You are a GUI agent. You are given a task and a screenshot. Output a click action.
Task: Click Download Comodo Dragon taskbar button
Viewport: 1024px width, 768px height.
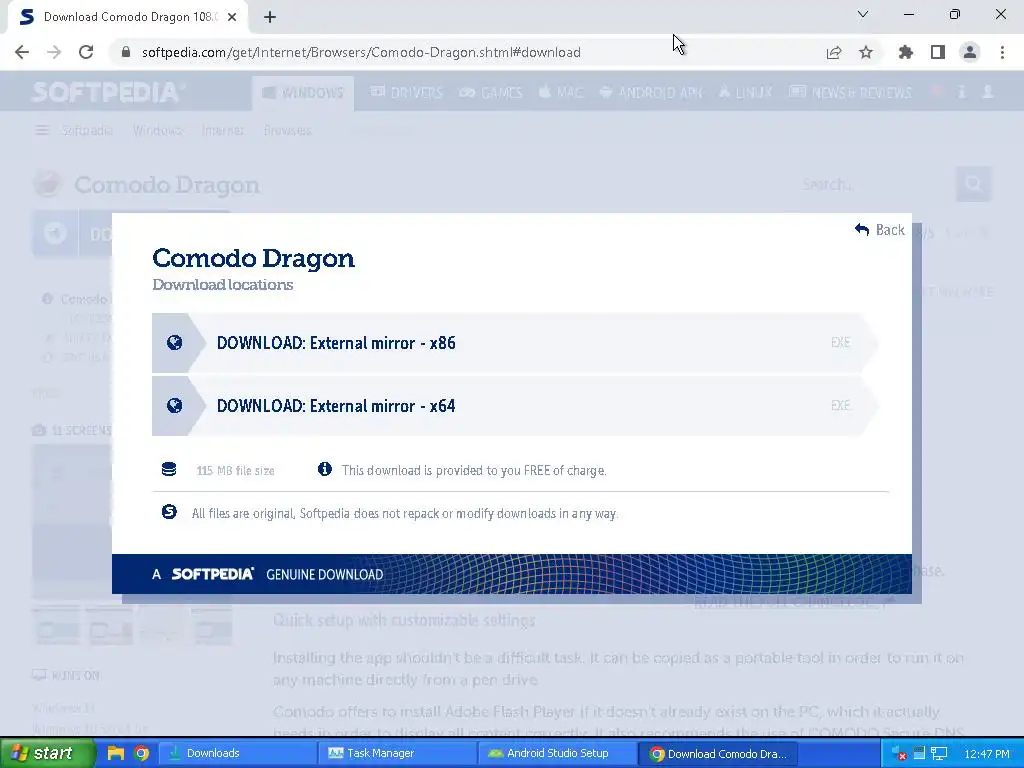pyautogui.click(x=717, y=753)
